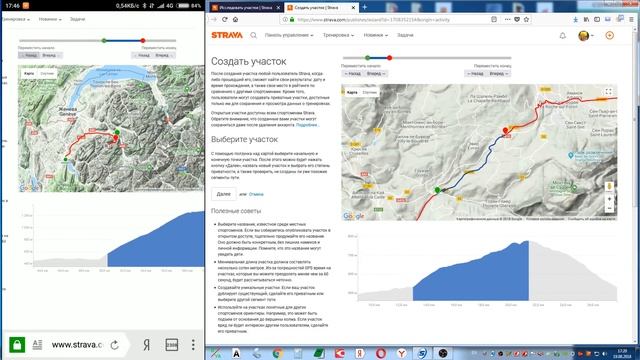The image size is (640, 360).
Task: Switch phone map to Карта view
Action: click(x=29, y=73)
